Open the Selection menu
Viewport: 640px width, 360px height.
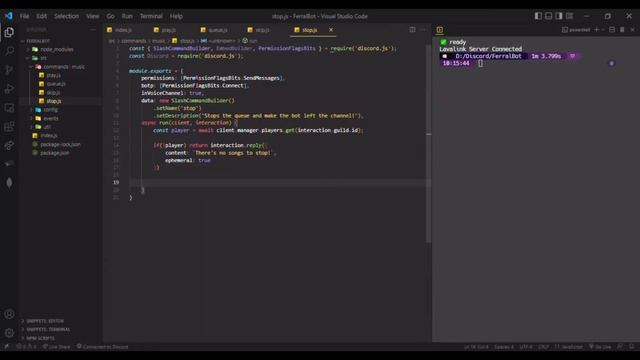click(x=67, y=16)
